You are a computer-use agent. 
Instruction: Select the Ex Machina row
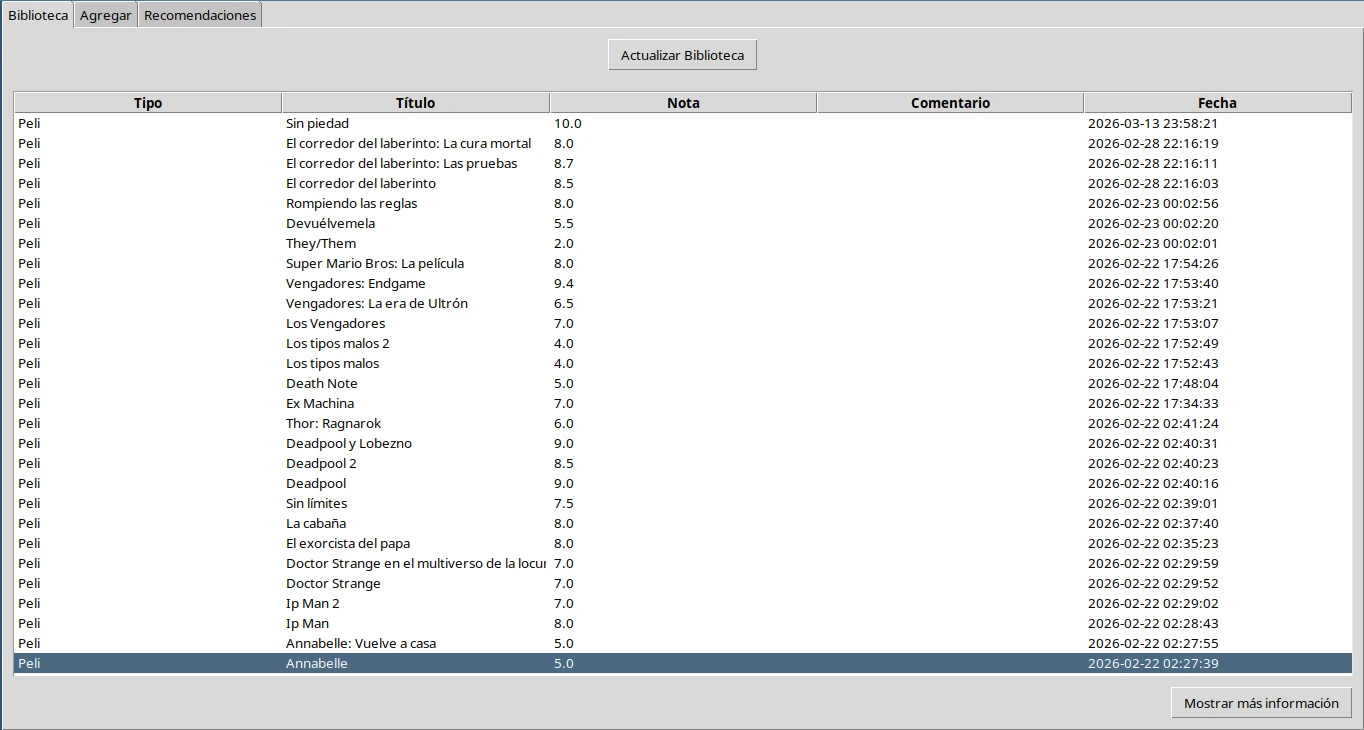click(320, 404)
